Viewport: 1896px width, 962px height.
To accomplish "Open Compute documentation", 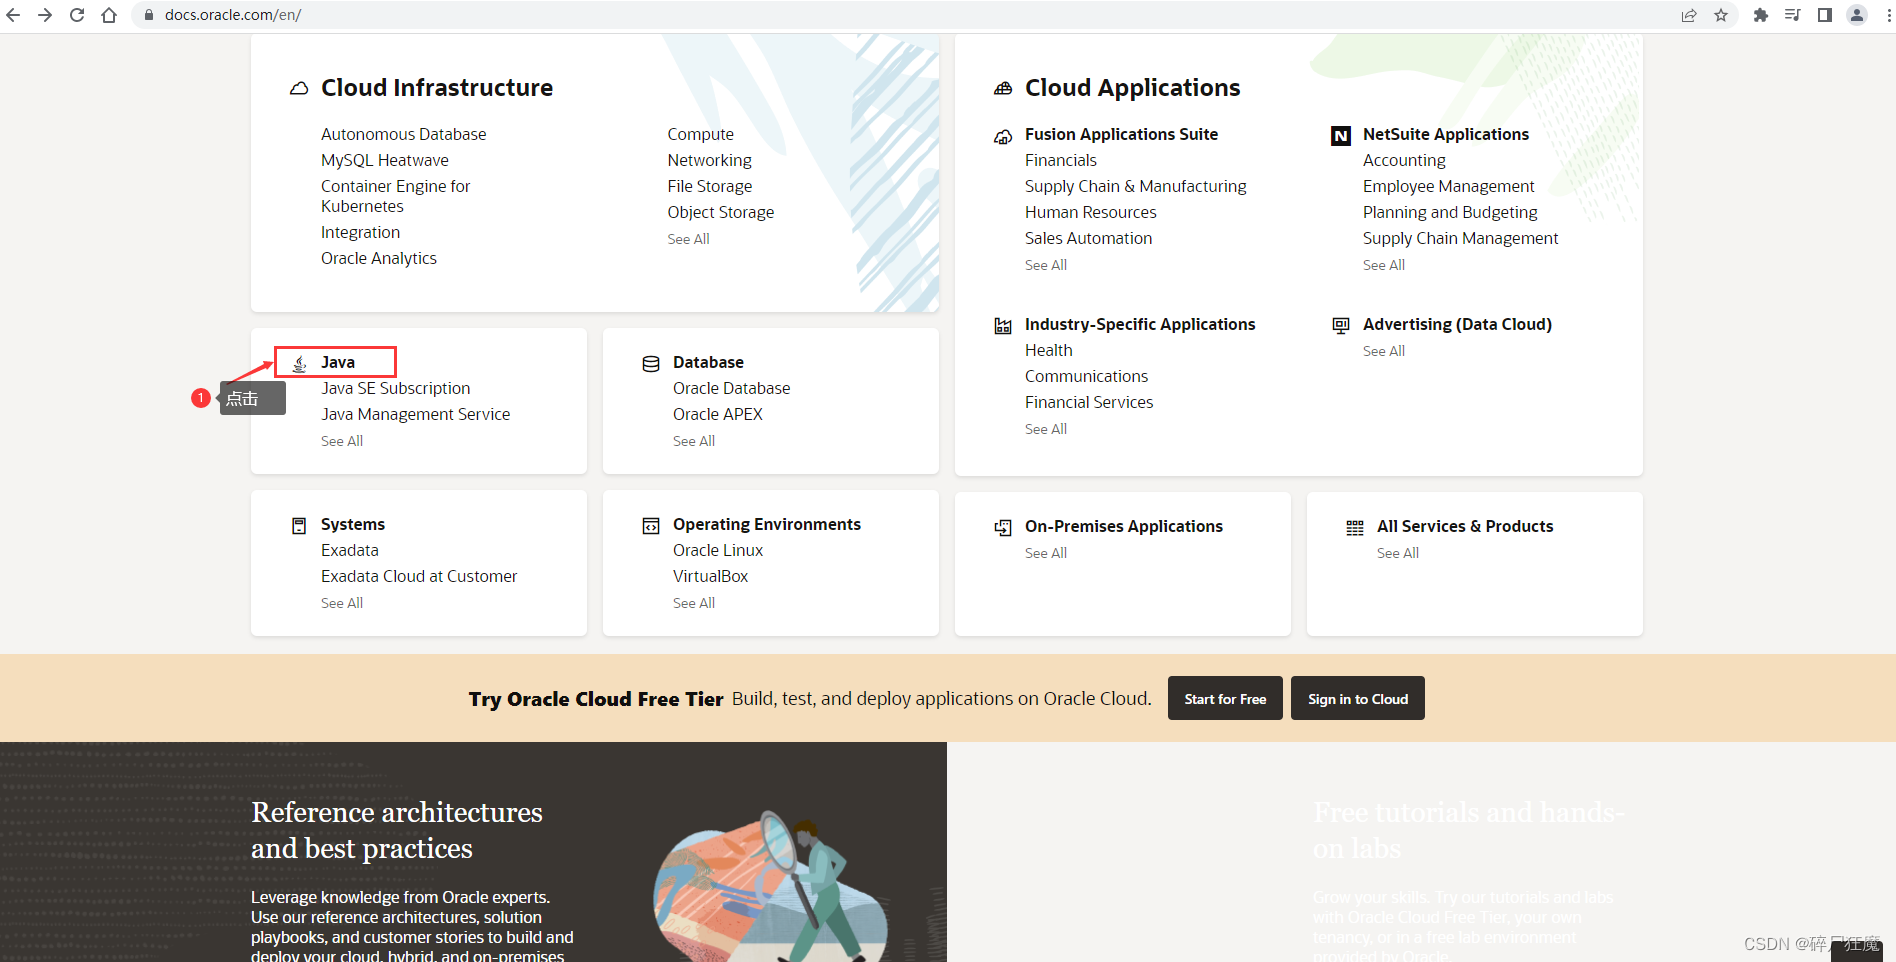I will pyautogui.click(x=701, y=134).
